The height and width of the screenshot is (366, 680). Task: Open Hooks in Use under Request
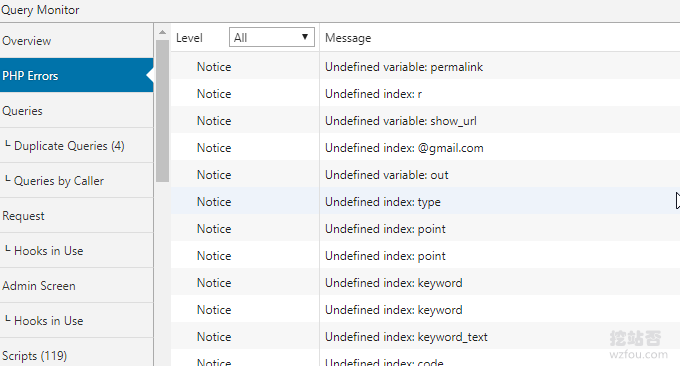point(76,251)
